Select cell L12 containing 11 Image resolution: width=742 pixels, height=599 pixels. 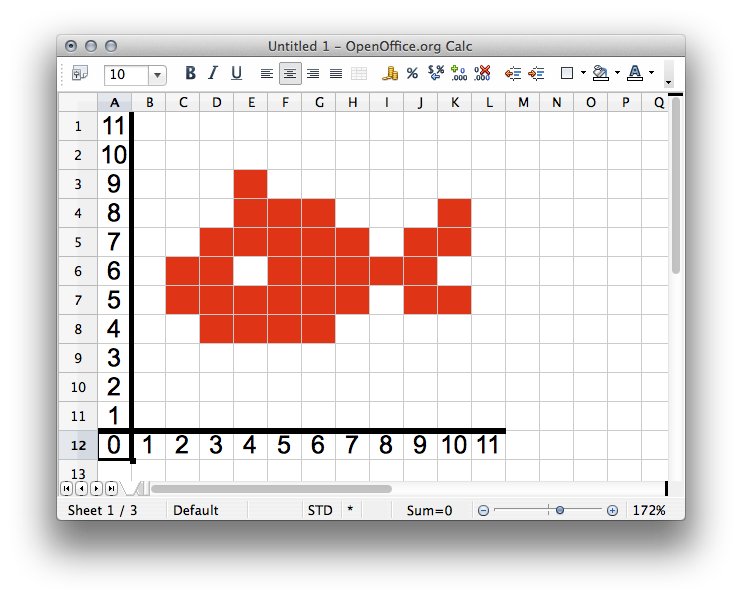(489, 445)
